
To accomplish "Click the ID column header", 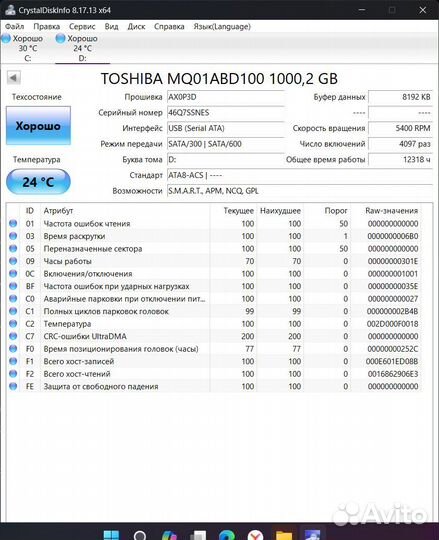I will click(30, 211).
